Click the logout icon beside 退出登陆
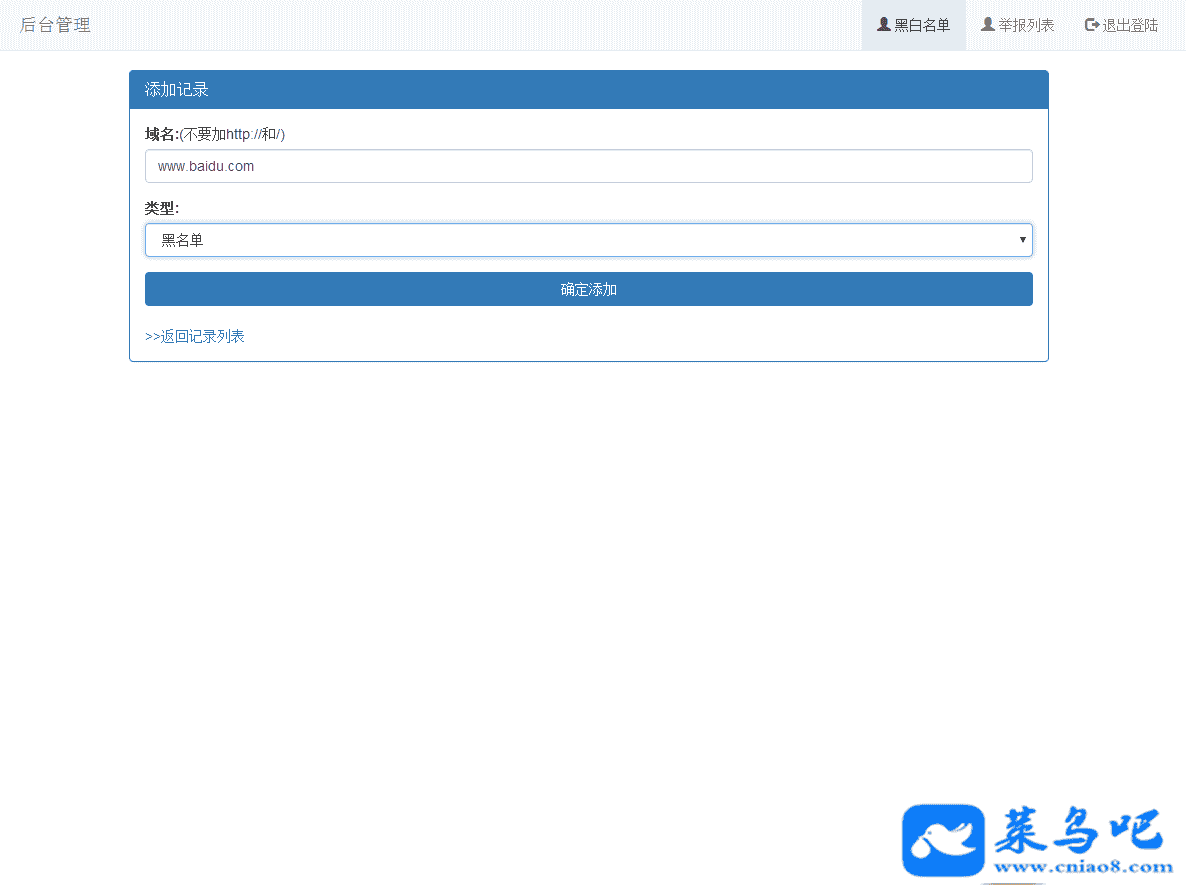Image resolution: width=1186 pixels, height=888 pixels. click(x=1092, y=25)
